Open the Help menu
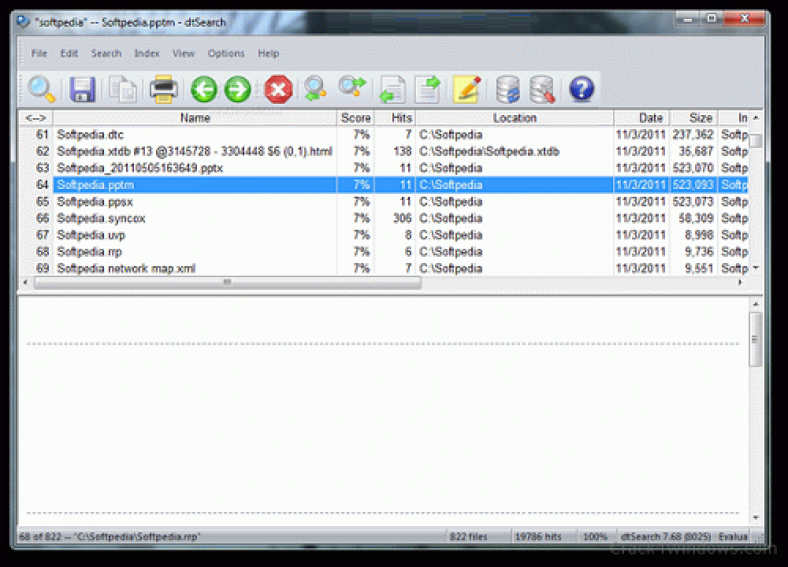788x567 pixels. coord(268,53)
